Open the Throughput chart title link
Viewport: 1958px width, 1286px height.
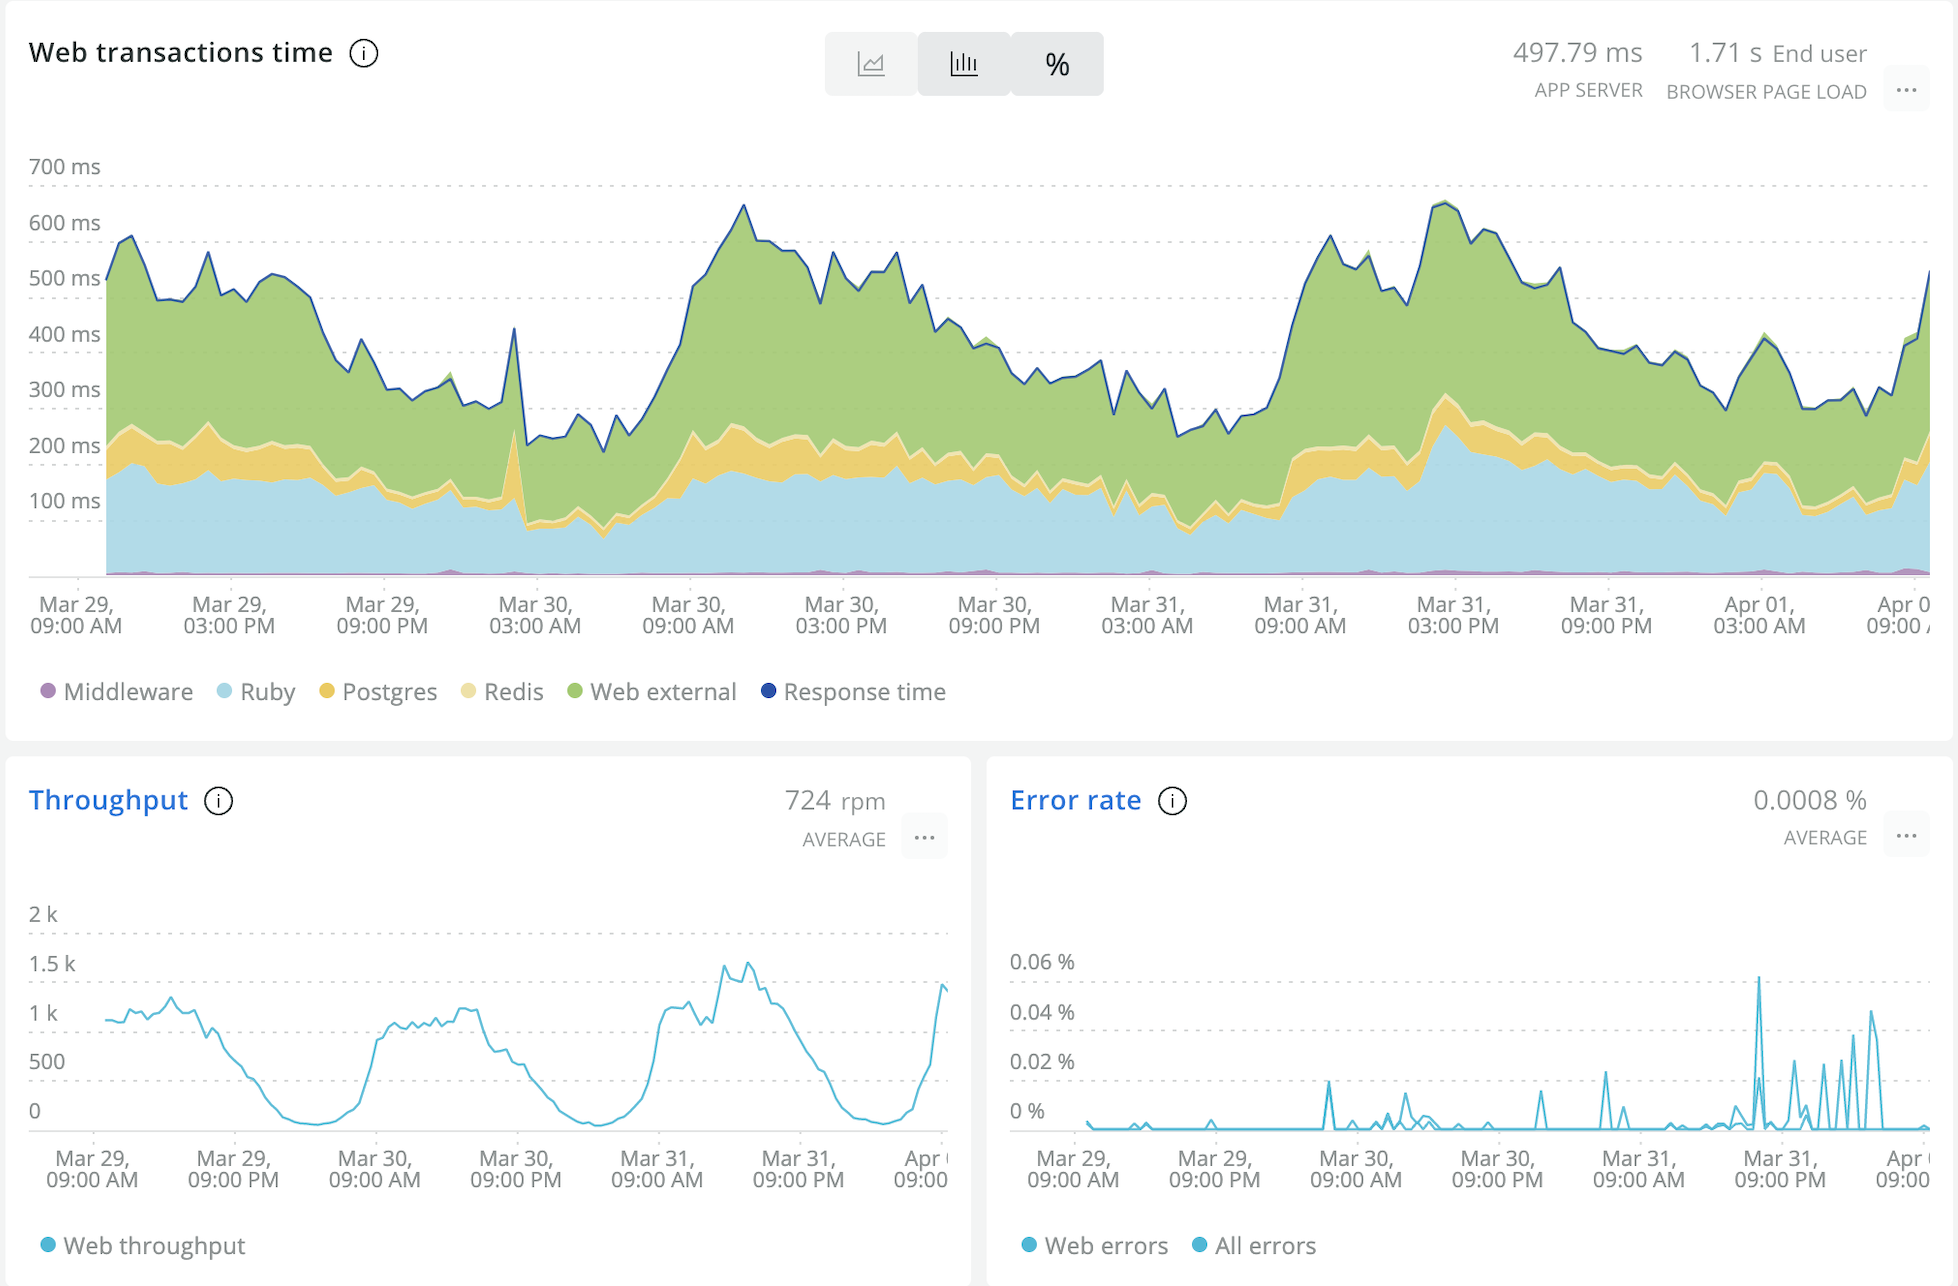[x=108, y=800]
